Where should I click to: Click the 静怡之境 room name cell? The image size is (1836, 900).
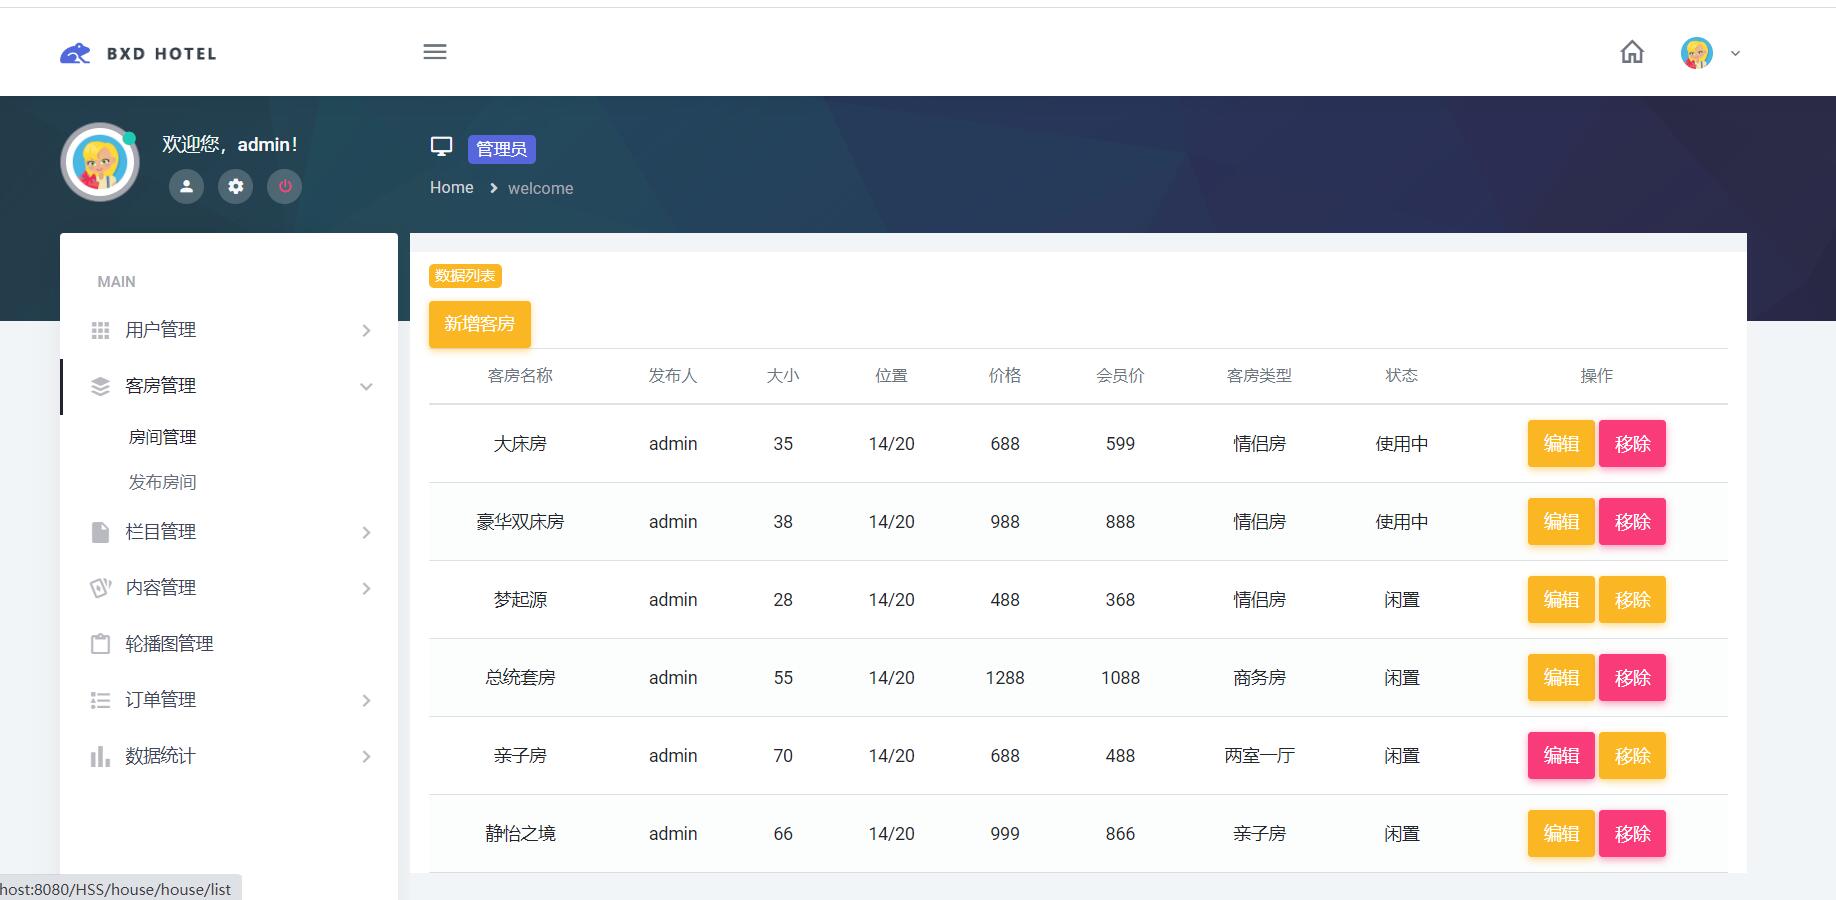pyautogui.click(x=520, y=834)
